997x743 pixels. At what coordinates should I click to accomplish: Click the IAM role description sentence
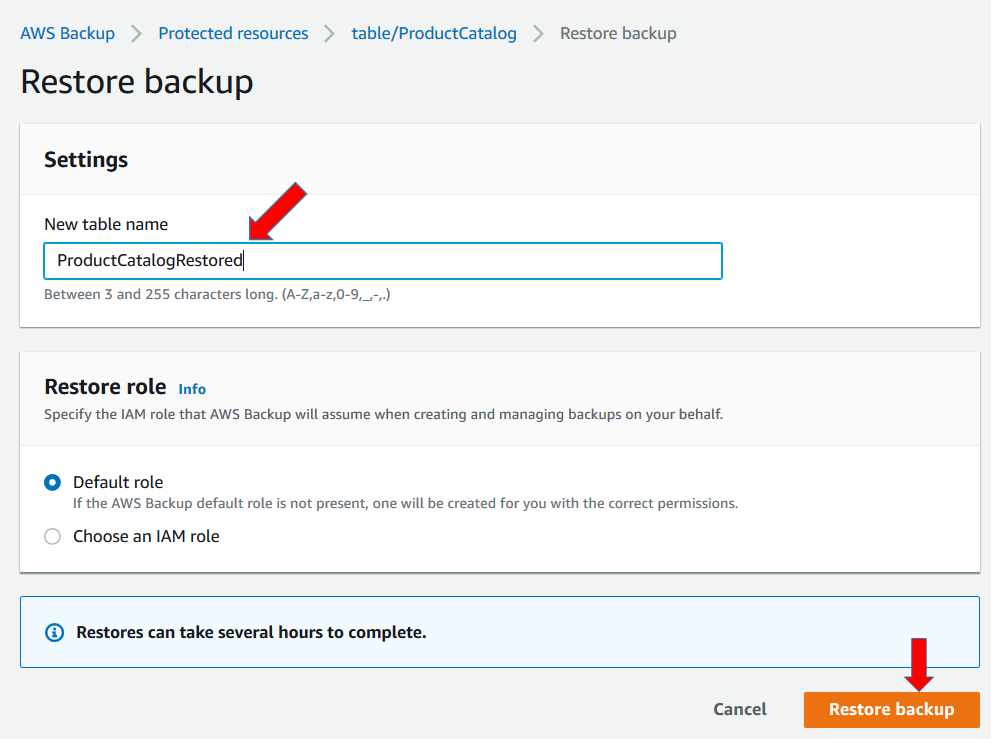[383, 414]
